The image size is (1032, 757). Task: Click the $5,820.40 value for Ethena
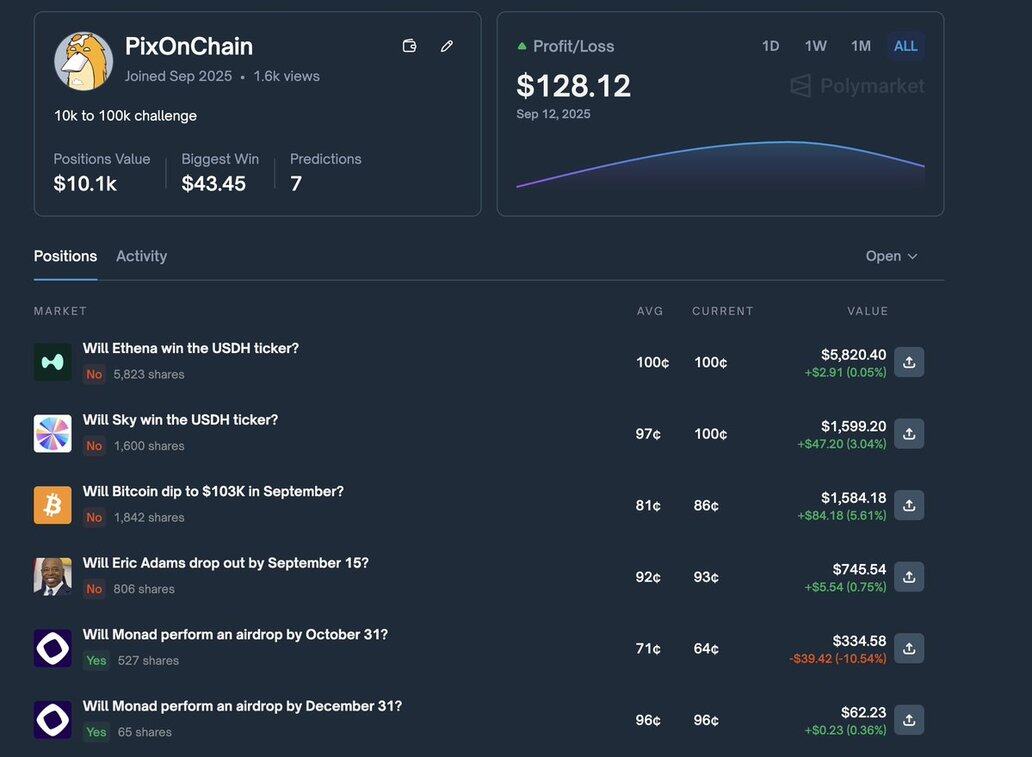853,355
